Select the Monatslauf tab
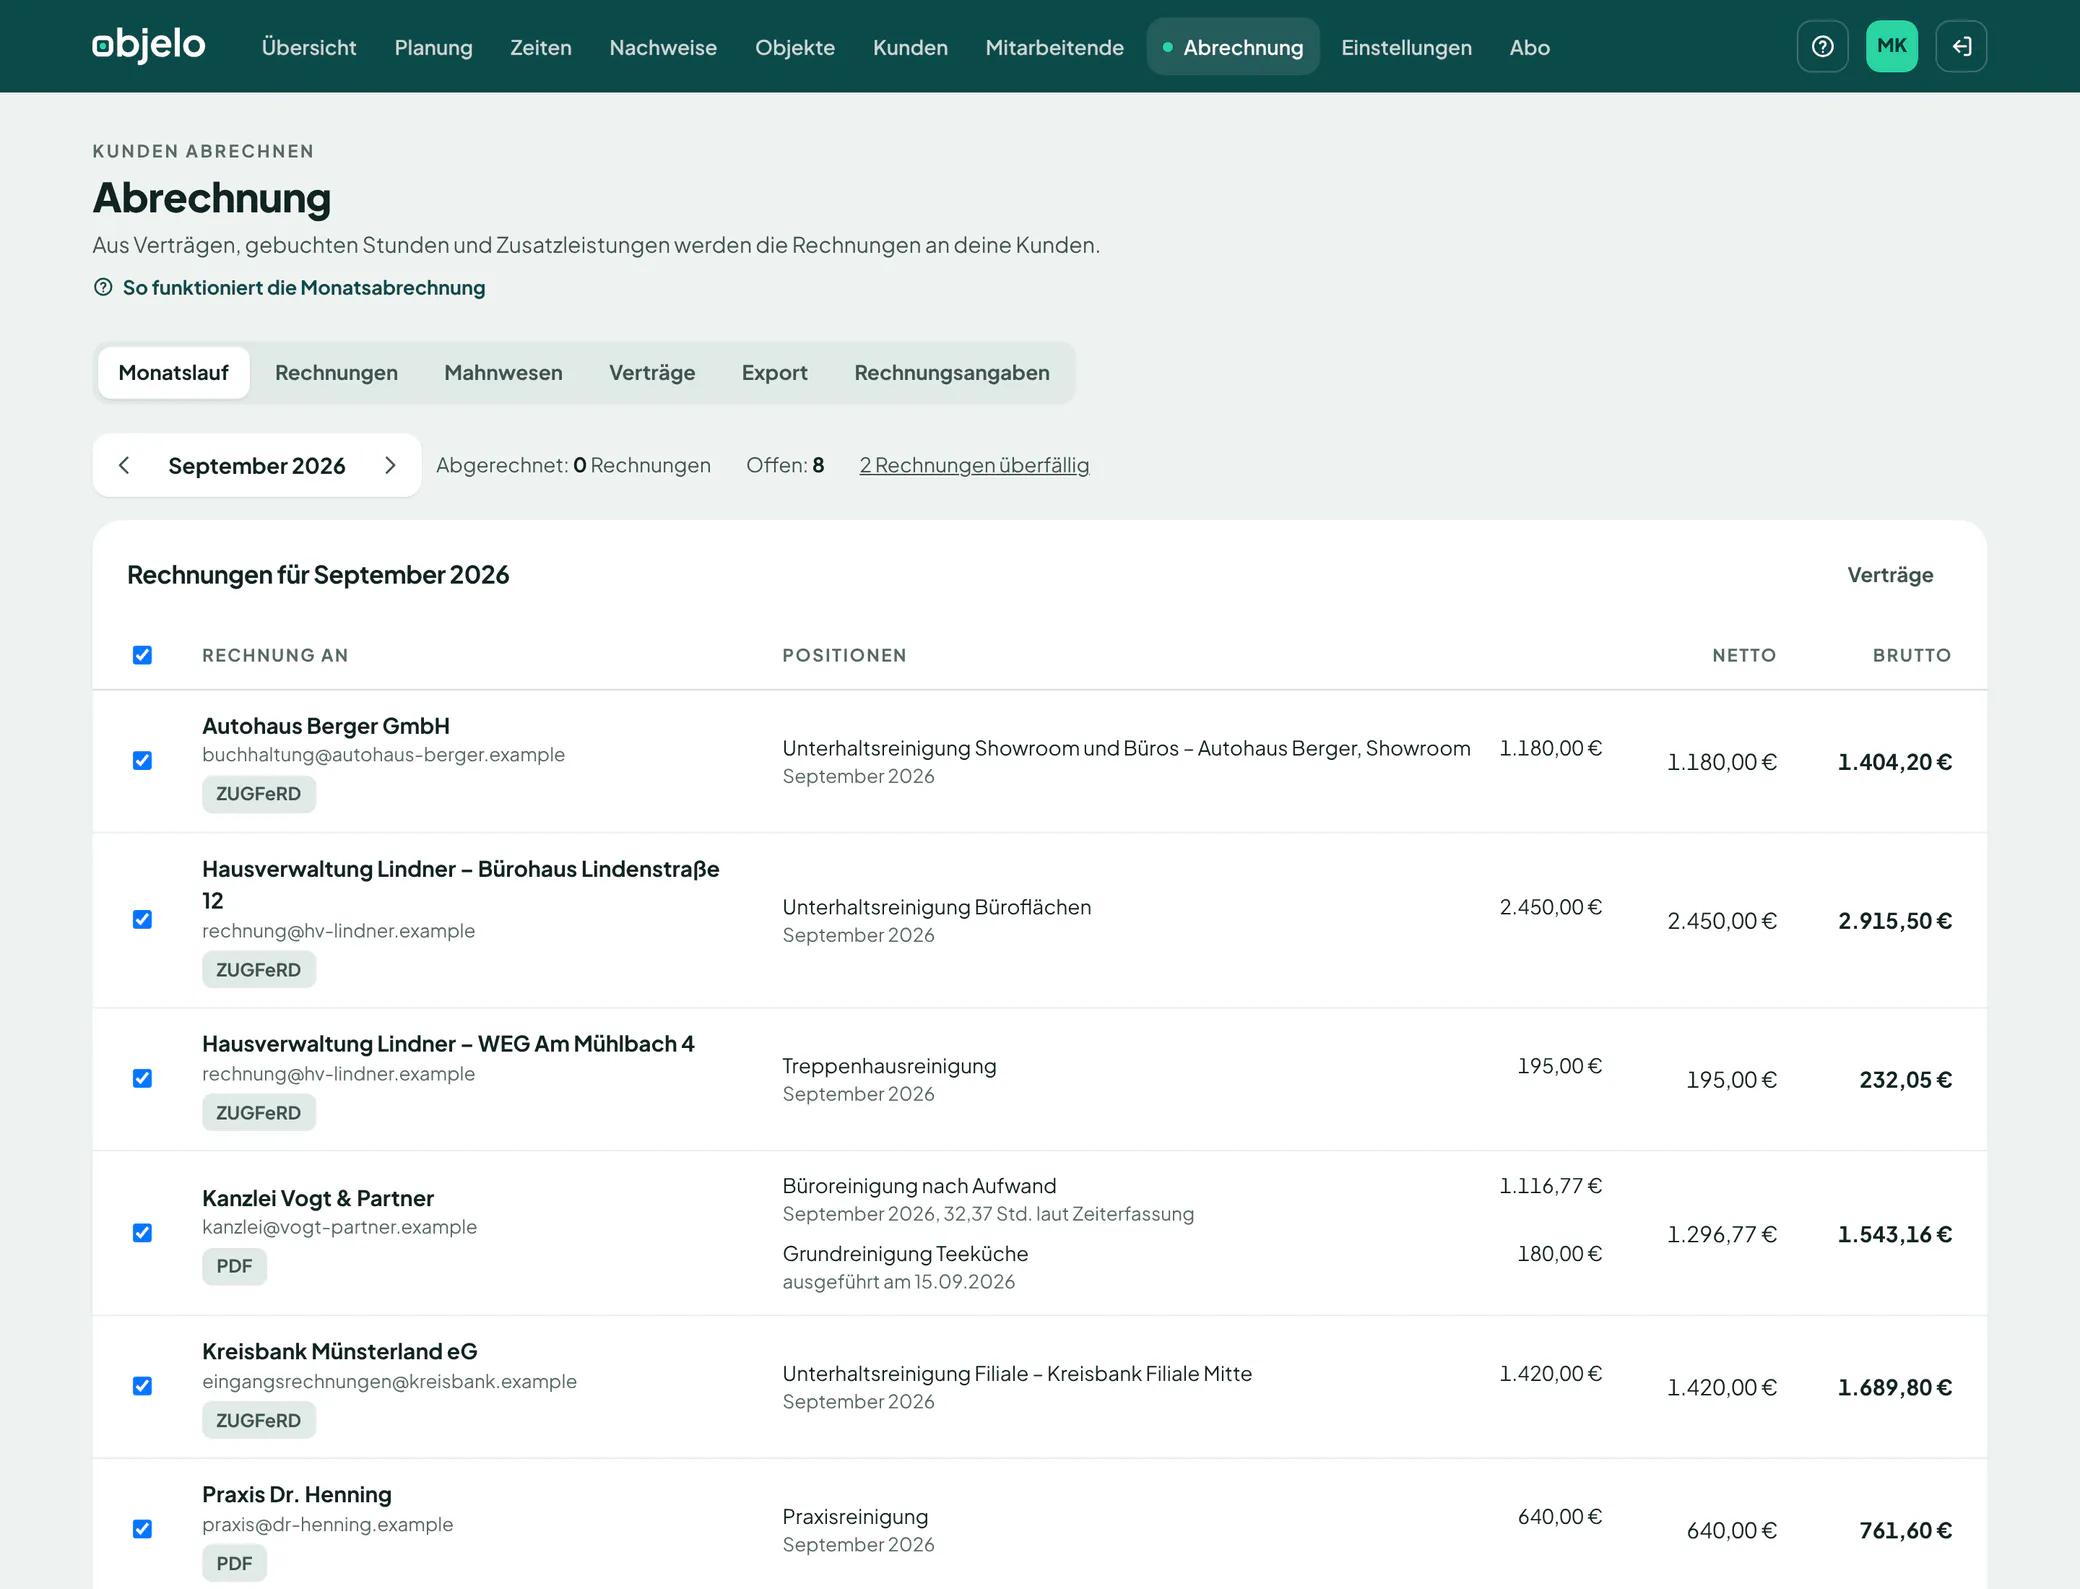Screen dimensions: 2080x1589 (x=173, y=373)
